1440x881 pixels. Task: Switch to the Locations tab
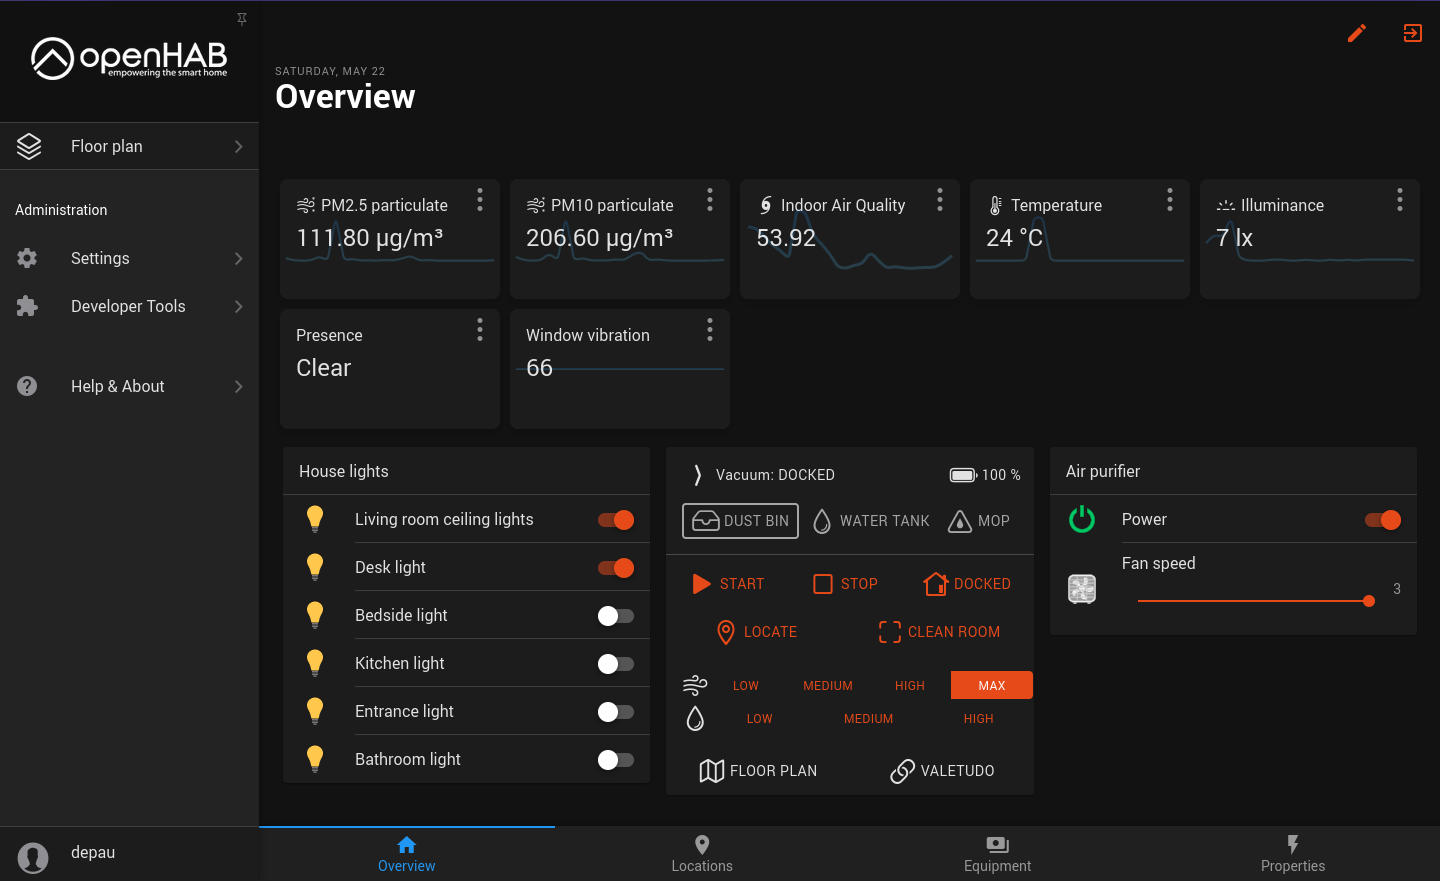(702, 854)
